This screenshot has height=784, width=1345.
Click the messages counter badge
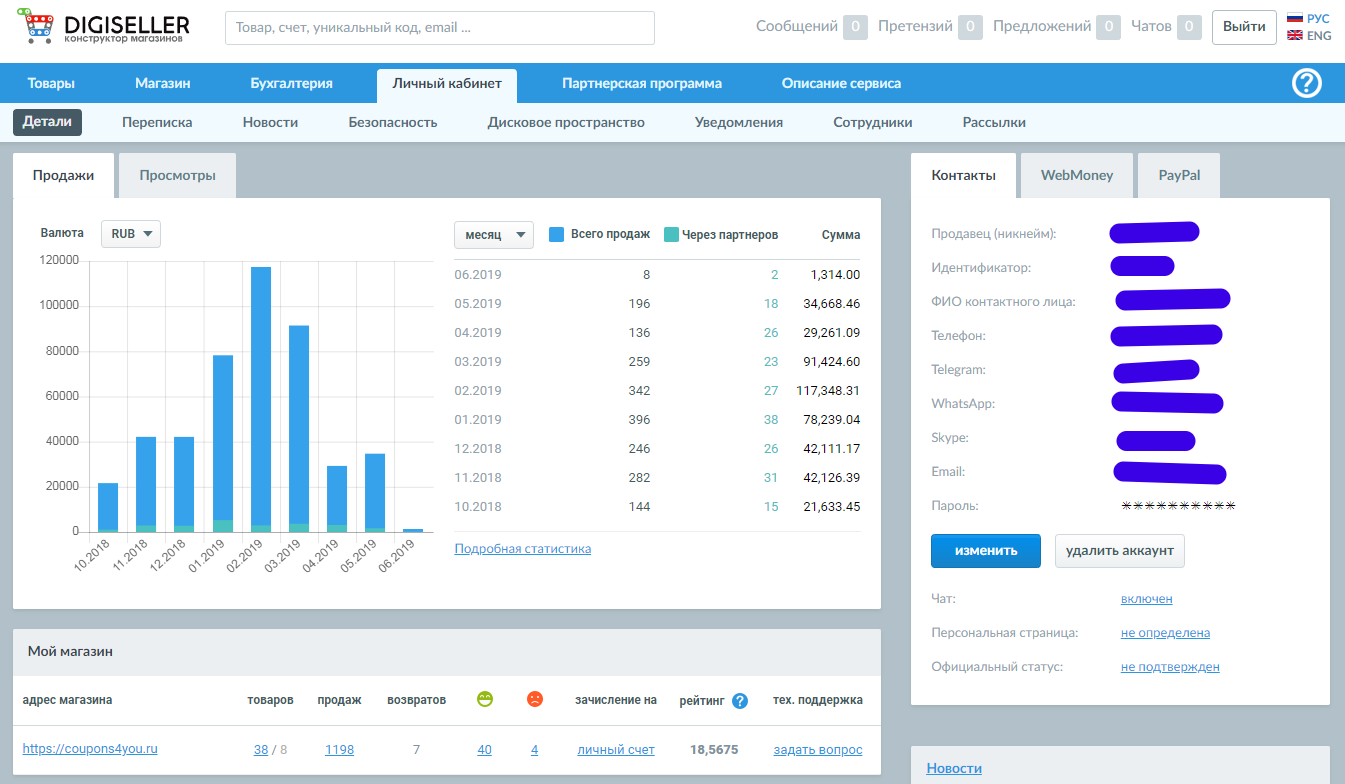(x=855, y=27)
